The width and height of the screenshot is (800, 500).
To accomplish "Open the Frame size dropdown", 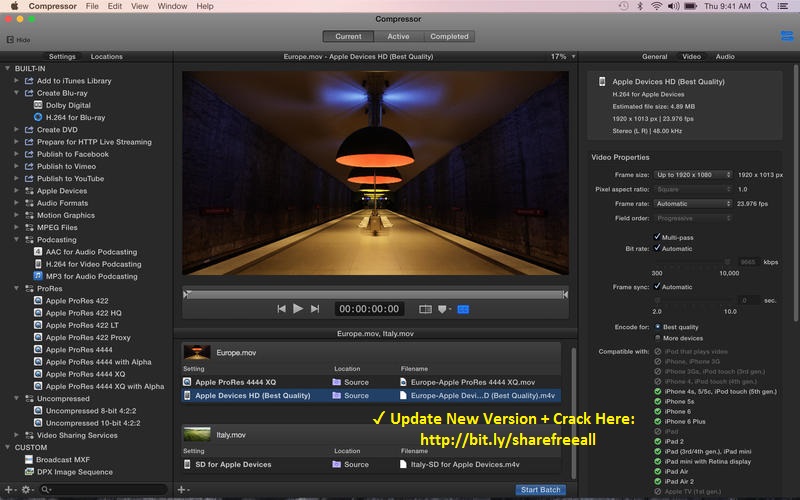I will point(693,174).
